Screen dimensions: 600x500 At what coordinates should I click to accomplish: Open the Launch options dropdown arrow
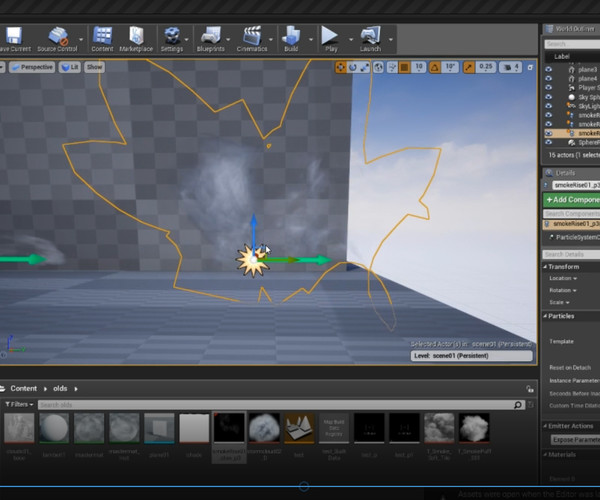tap(391, 39)
